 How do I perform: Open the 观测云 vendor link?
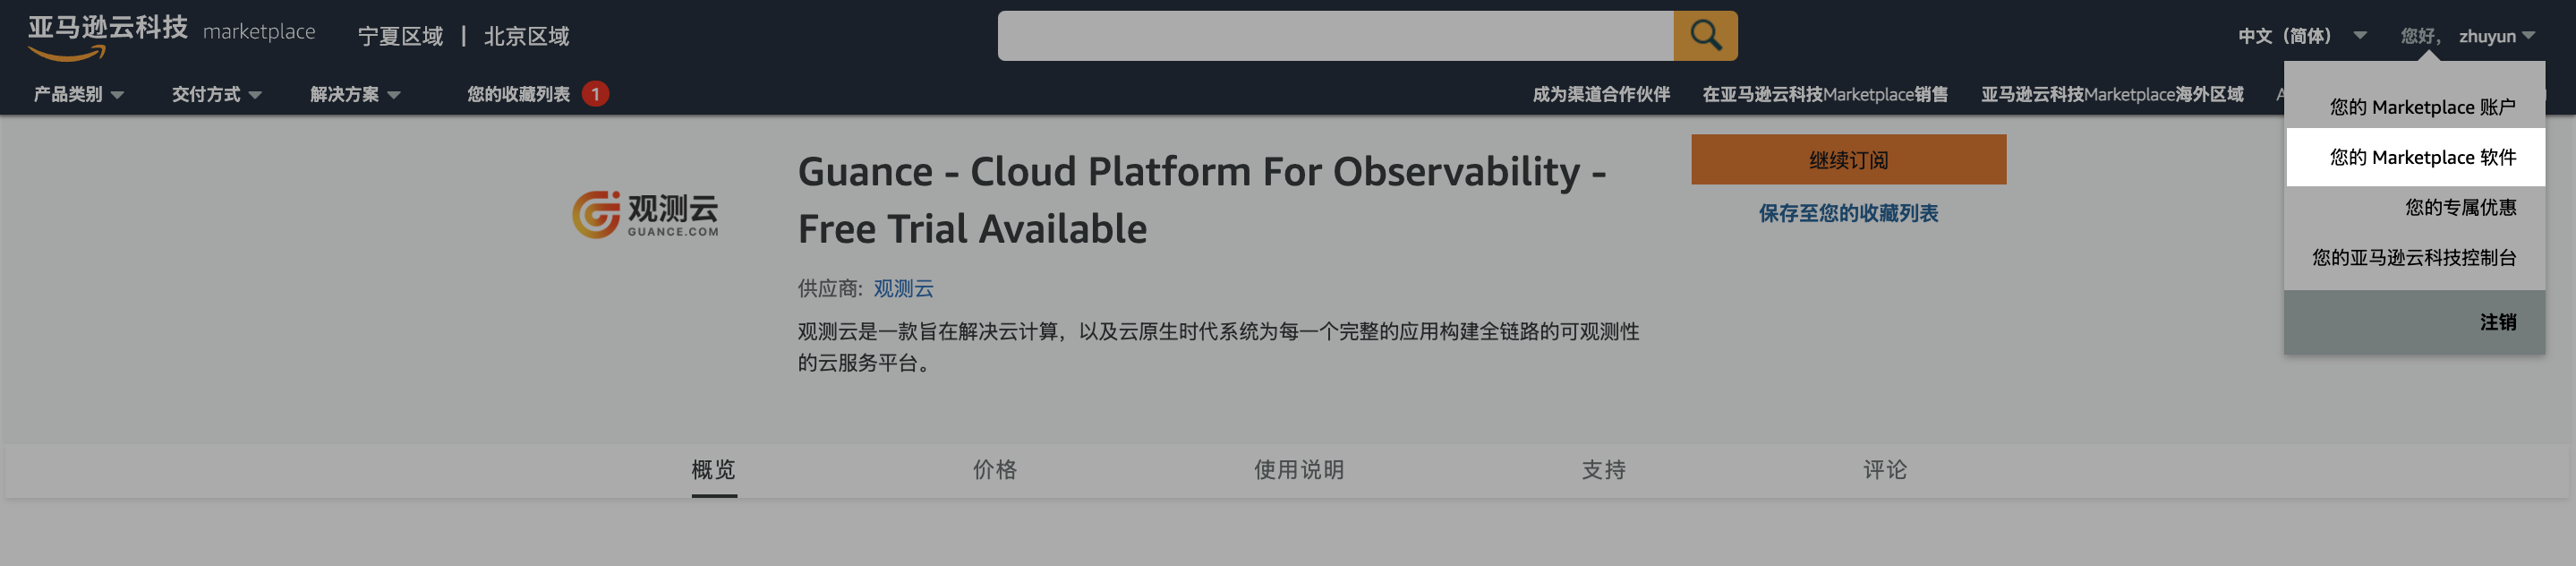point(903,288)
